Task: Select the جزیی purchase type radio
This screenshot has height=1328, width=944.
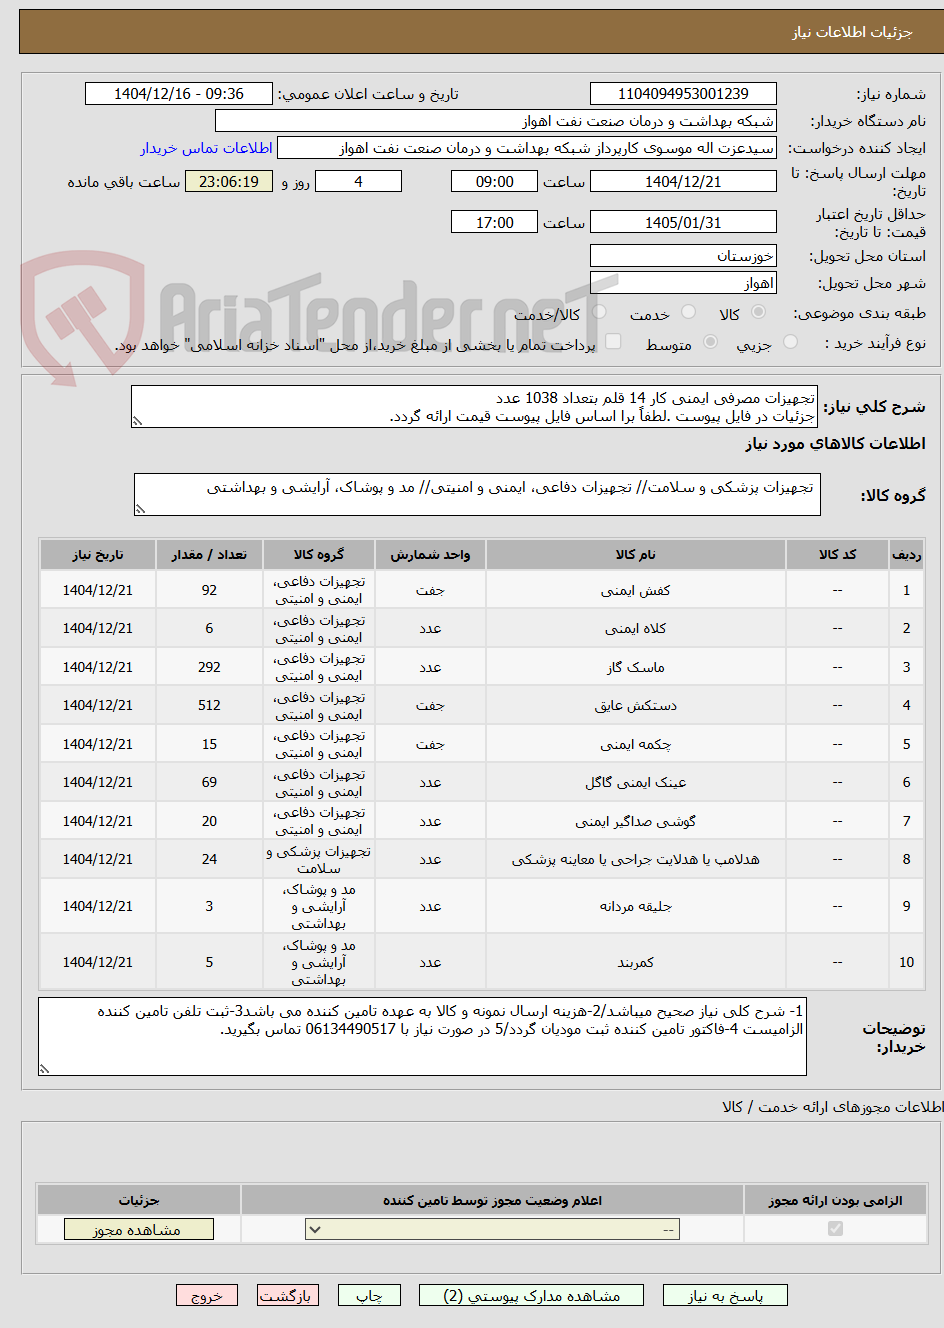Action: (791, 342)
